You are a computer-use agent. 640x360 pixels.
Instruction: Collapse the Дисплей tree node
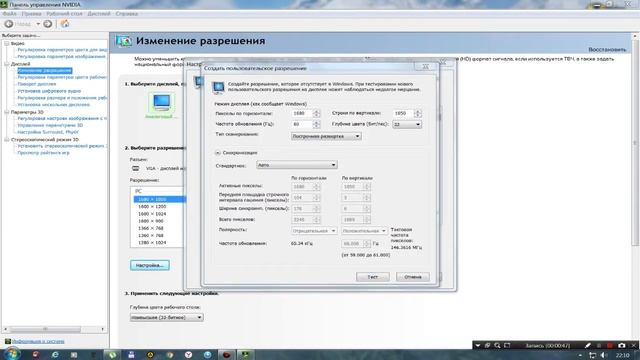click(7, 64)
